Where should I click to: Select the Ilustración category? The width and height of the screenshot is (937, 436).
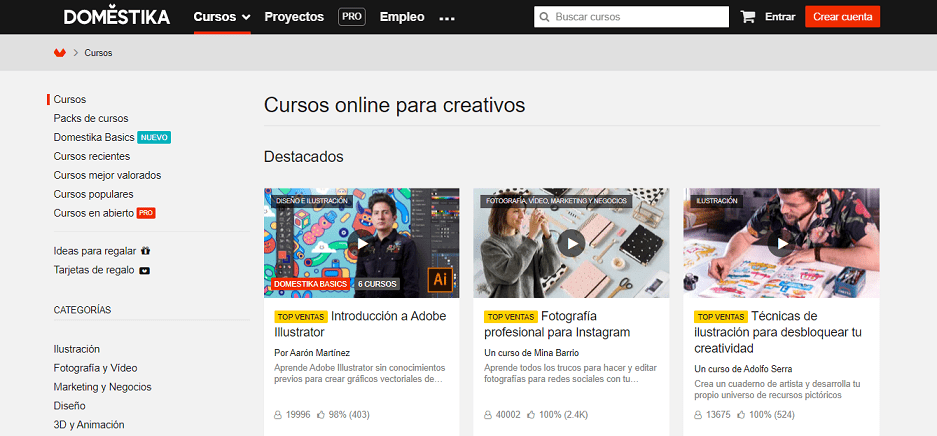click(x=76, y=349)
